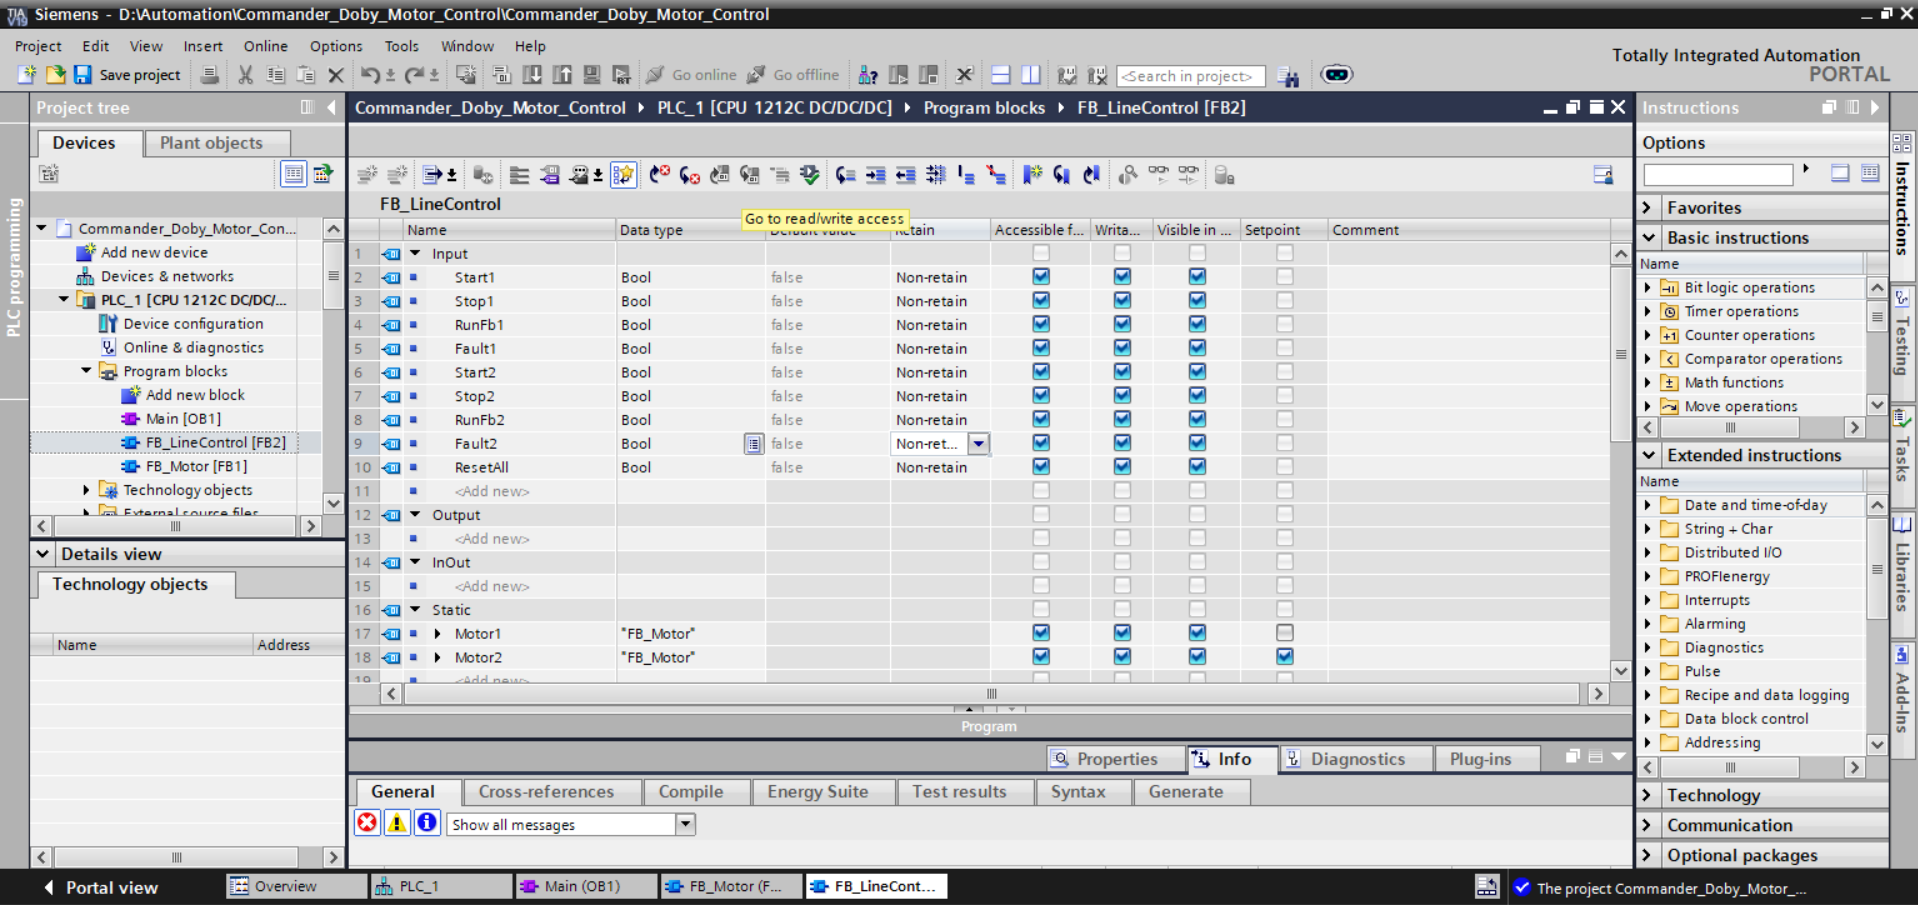Uncheck Writable checkbox for Stop1
Viewport: 1918px width, 905px height.
(x=1122, y=301)
